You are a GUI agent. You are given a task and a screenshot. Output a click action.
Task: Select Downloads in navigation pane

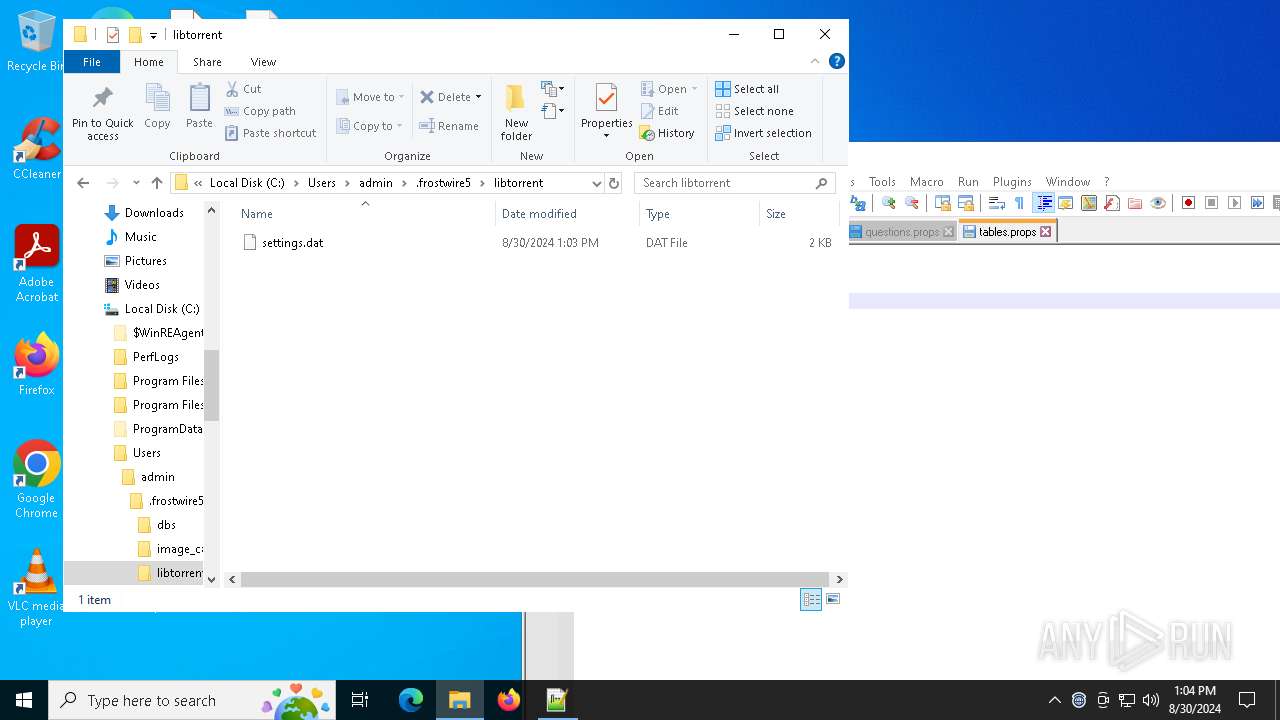[154, 213]
